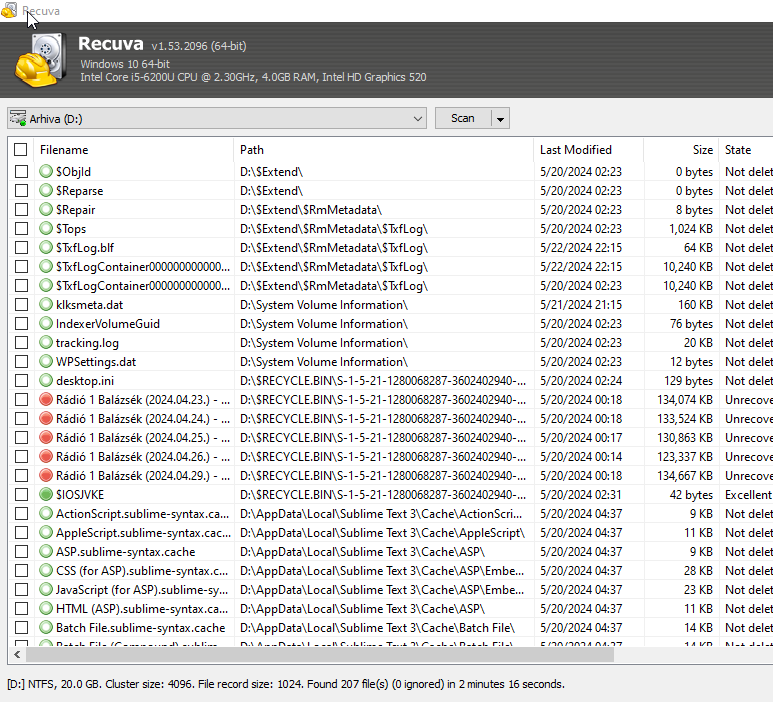Sort by the State column header
773x702 pixels.
tap(746, 149)
